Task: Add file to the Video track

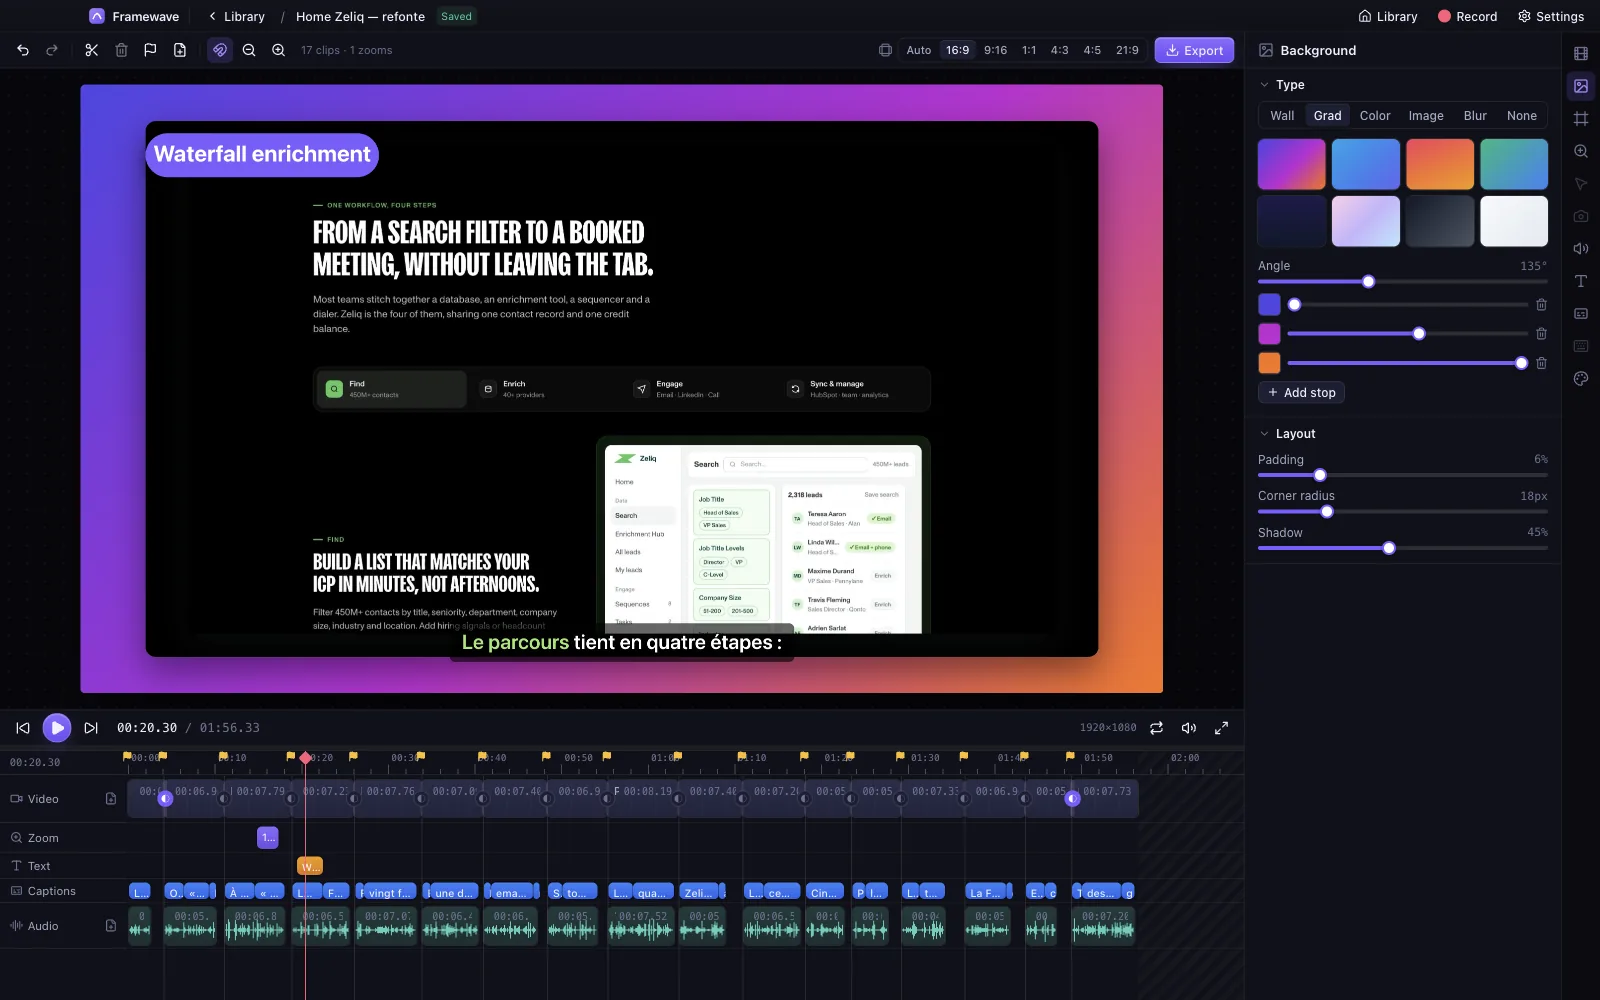Action: [x=111, y=798]
